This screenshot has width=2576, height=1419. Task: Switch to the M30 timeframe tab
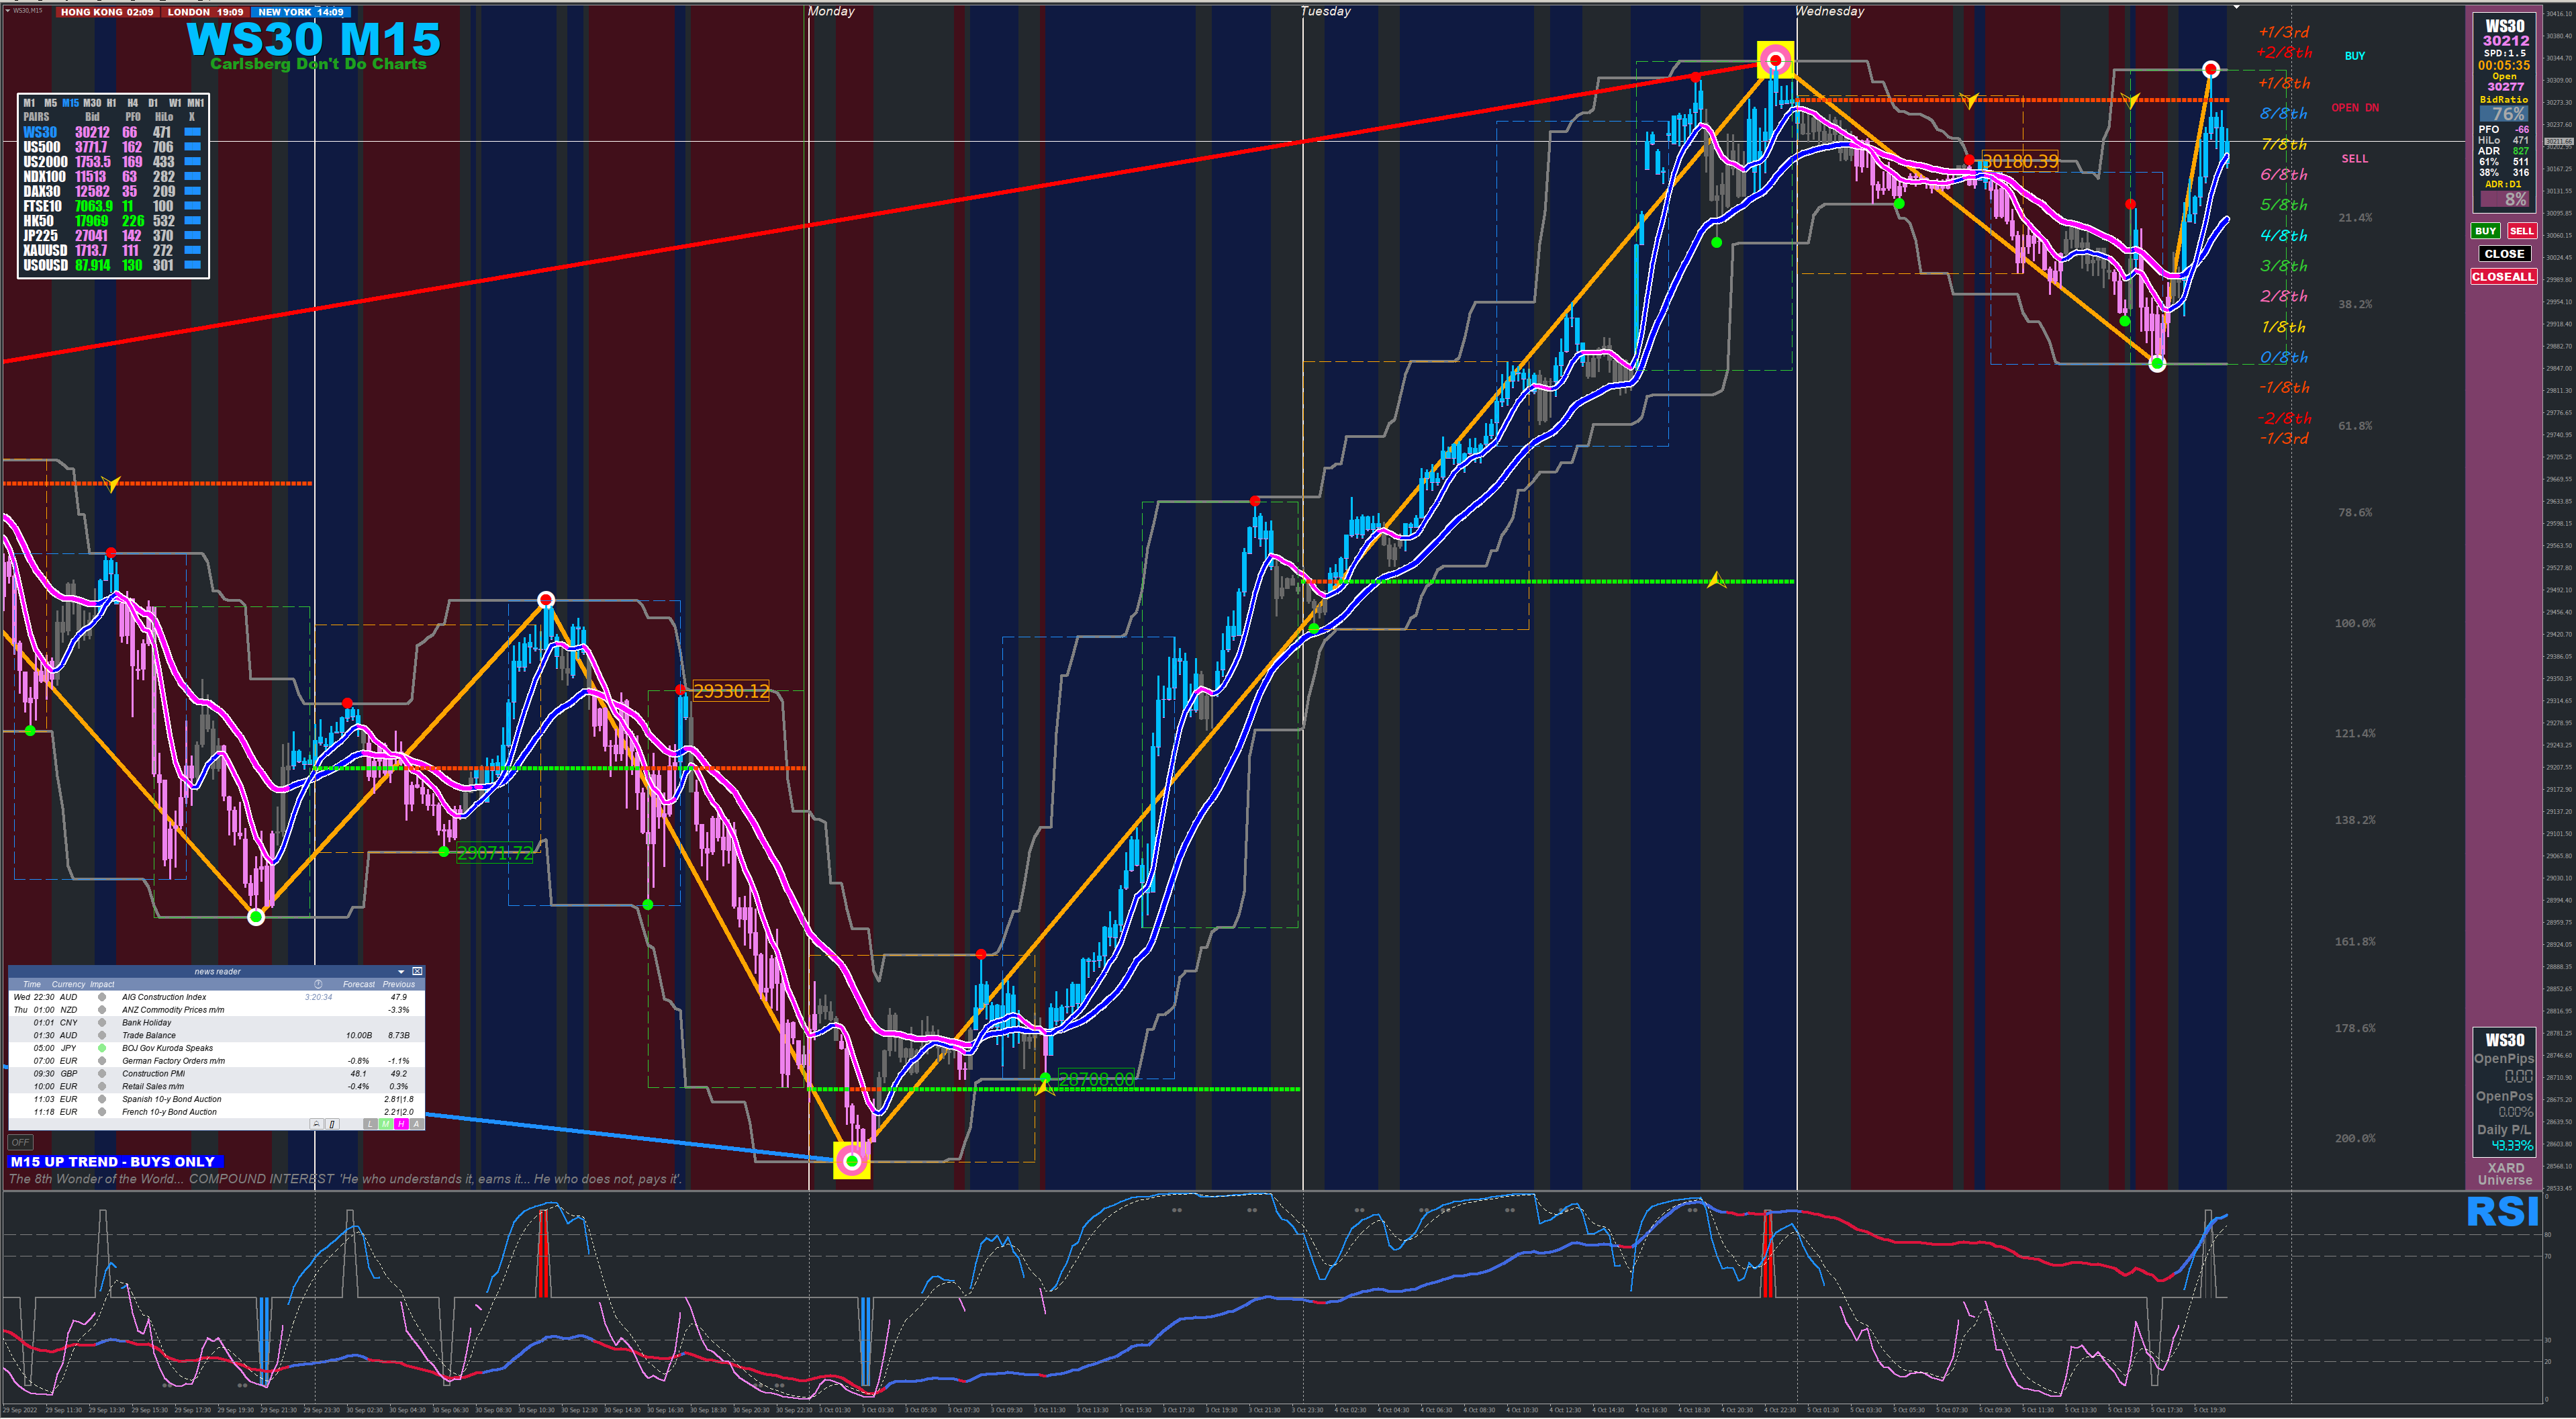click(x=92, y=103)
